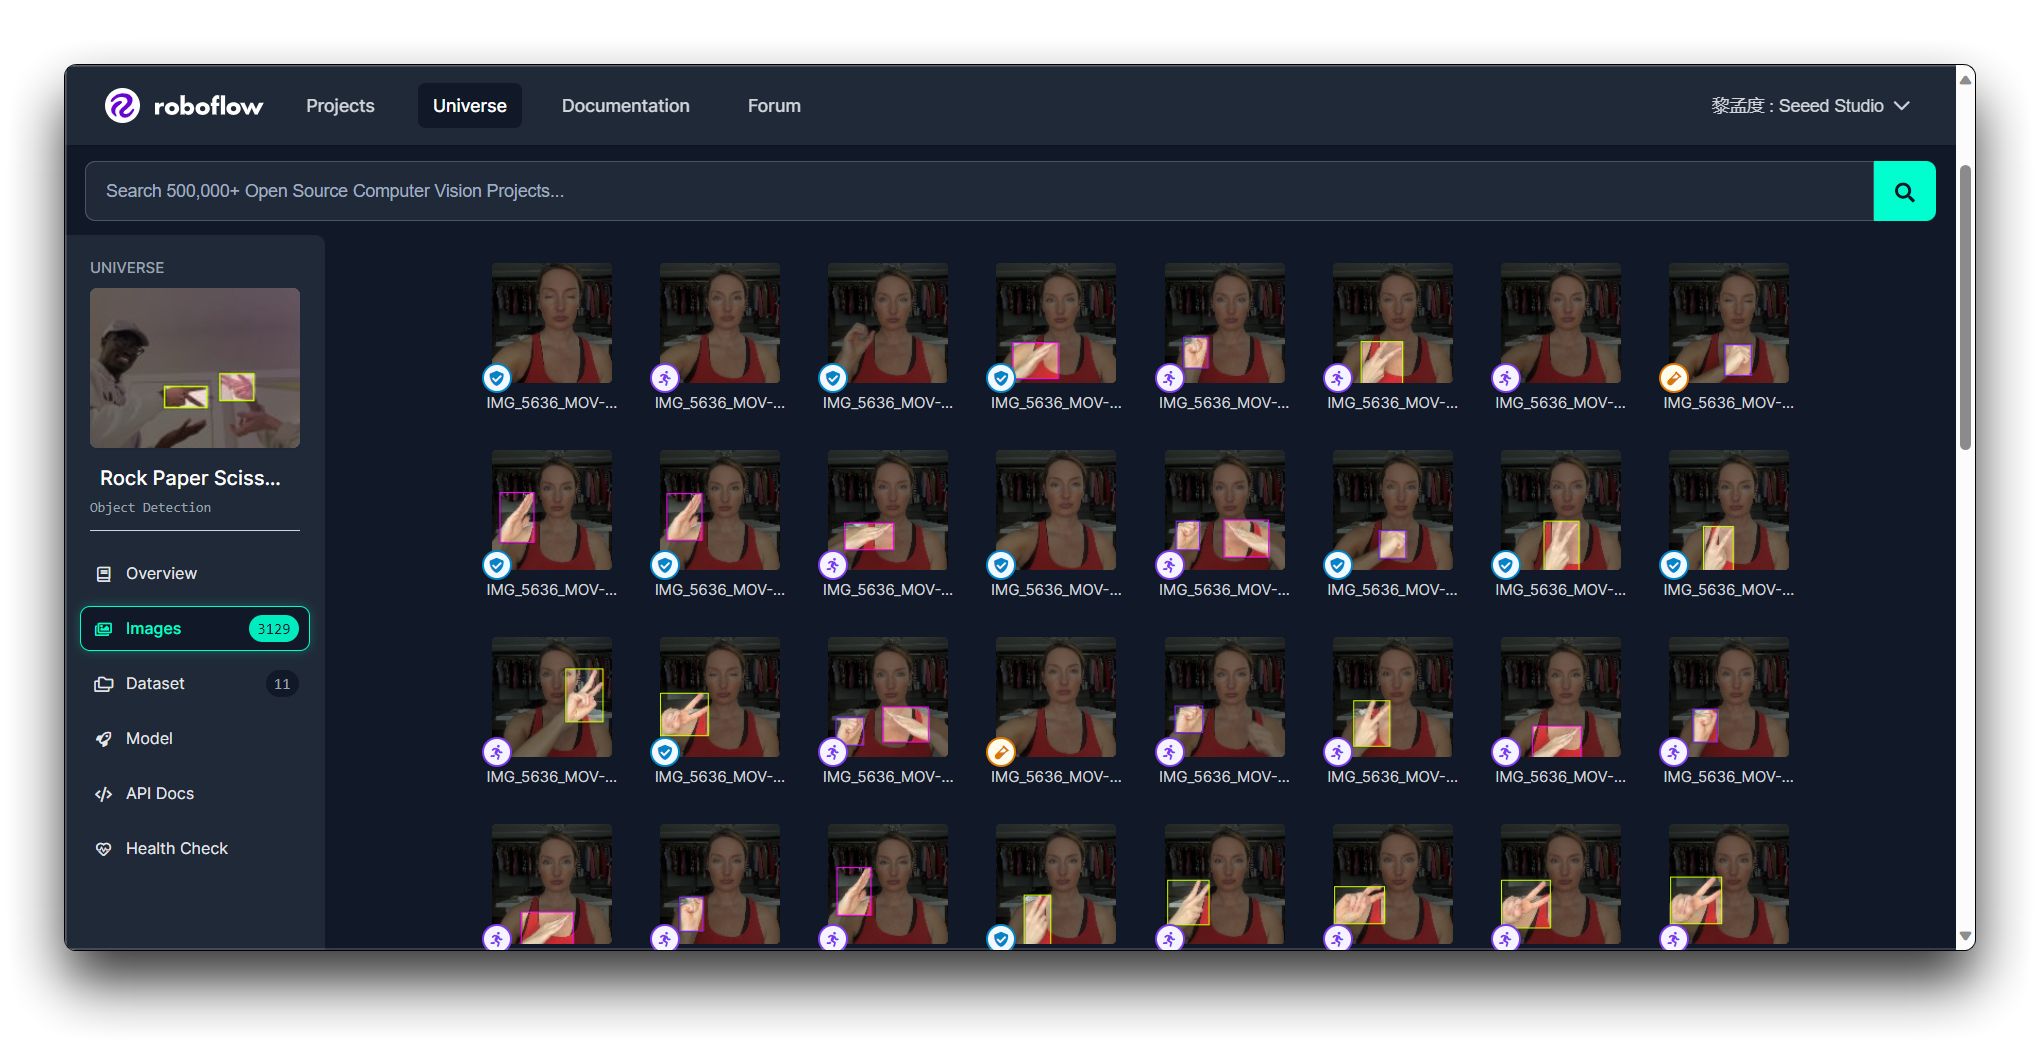Click the Health Check heart icon
This screenshot has height=1047, width=2040.
point(103,849)
